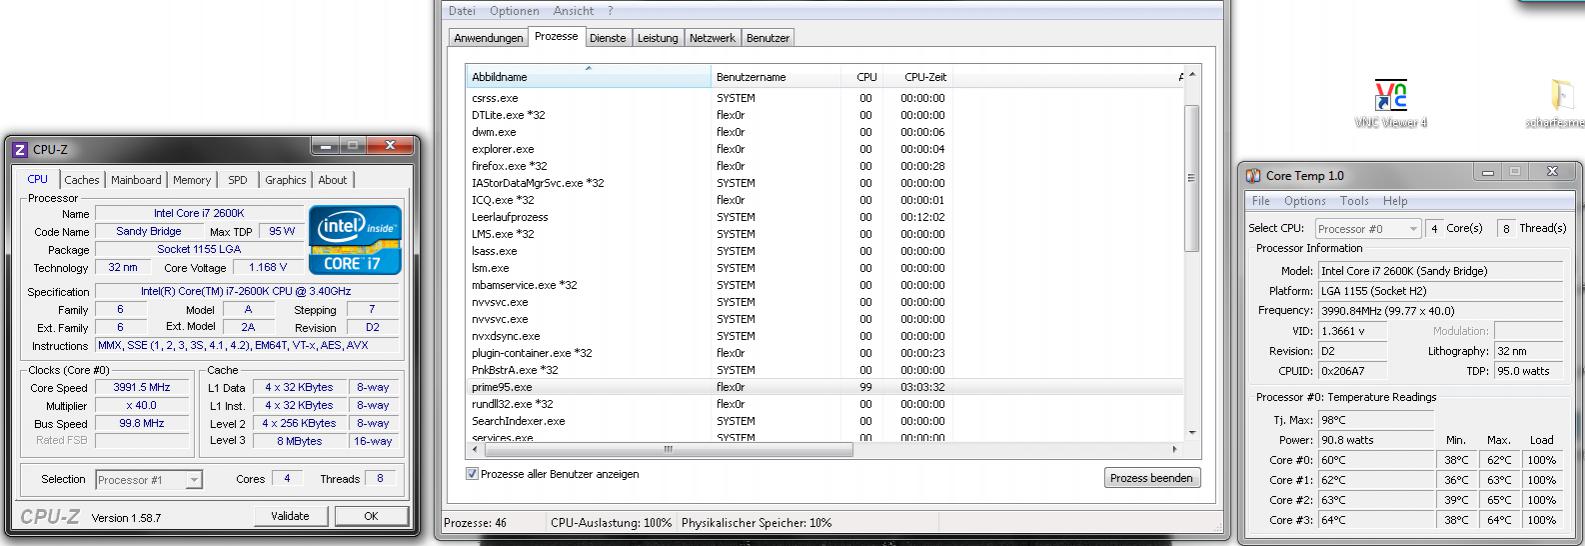Open Tools menu in Core Temp
Image resolution: width=1585 pixels, height=546 pixels.
point(1354,201)
